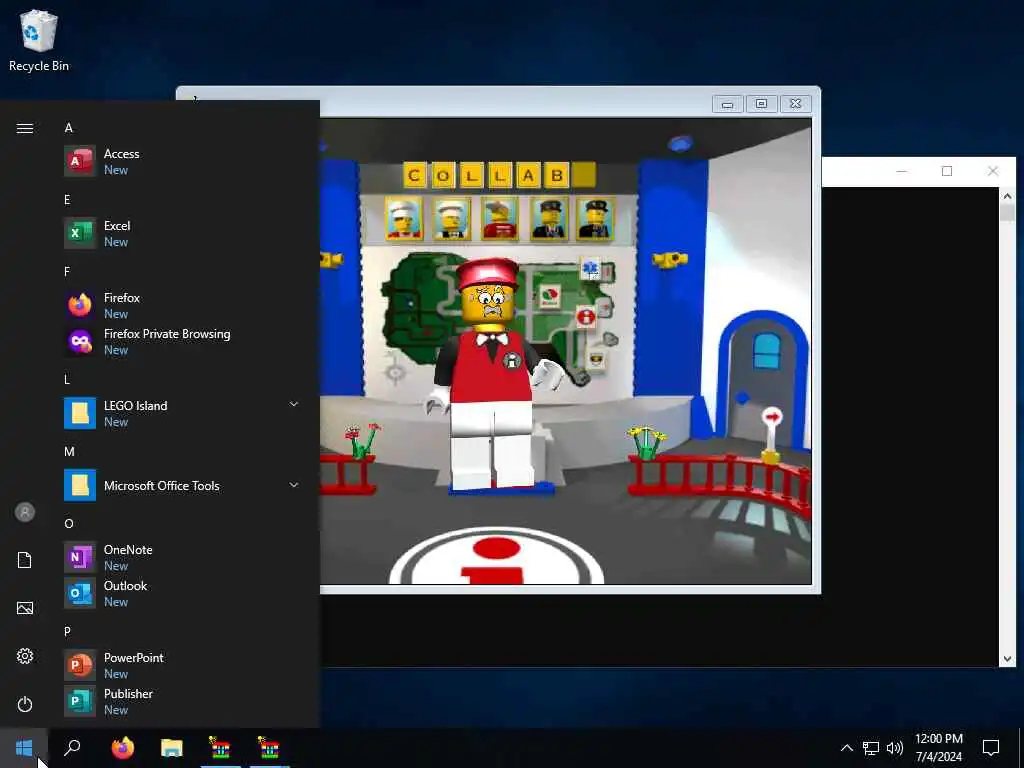
Task: Launch OneNote from the app list
Action: coord(182,557)
